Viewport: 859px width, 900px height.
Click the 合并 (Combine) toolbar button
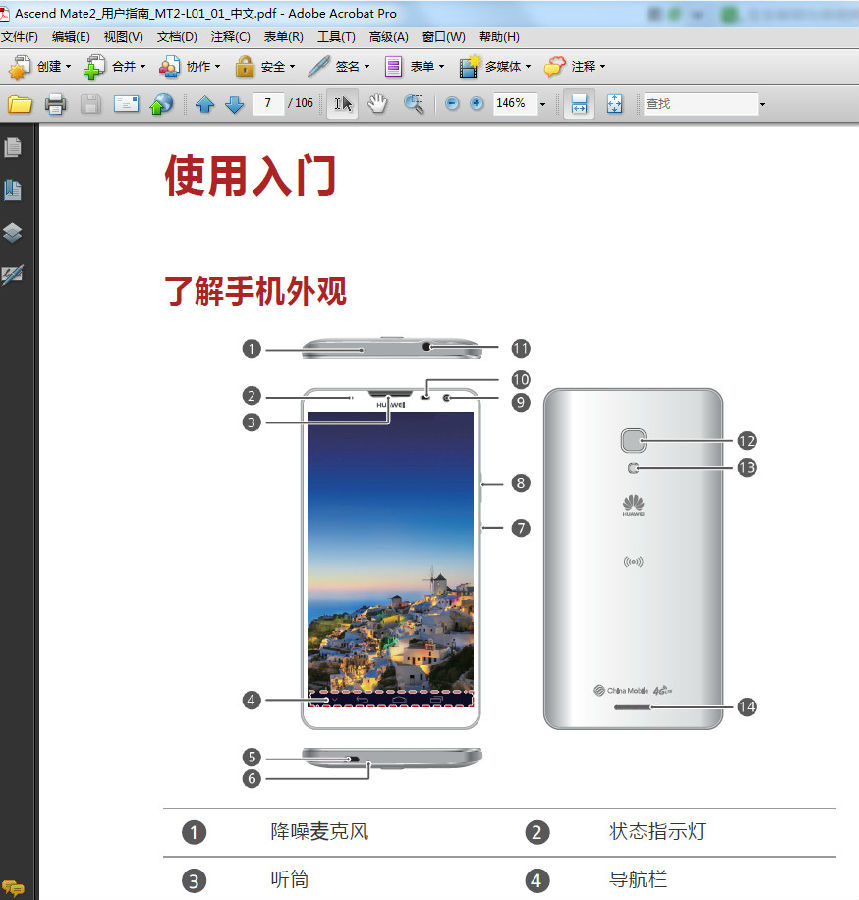pyautogui.click(x=115, y=67)
